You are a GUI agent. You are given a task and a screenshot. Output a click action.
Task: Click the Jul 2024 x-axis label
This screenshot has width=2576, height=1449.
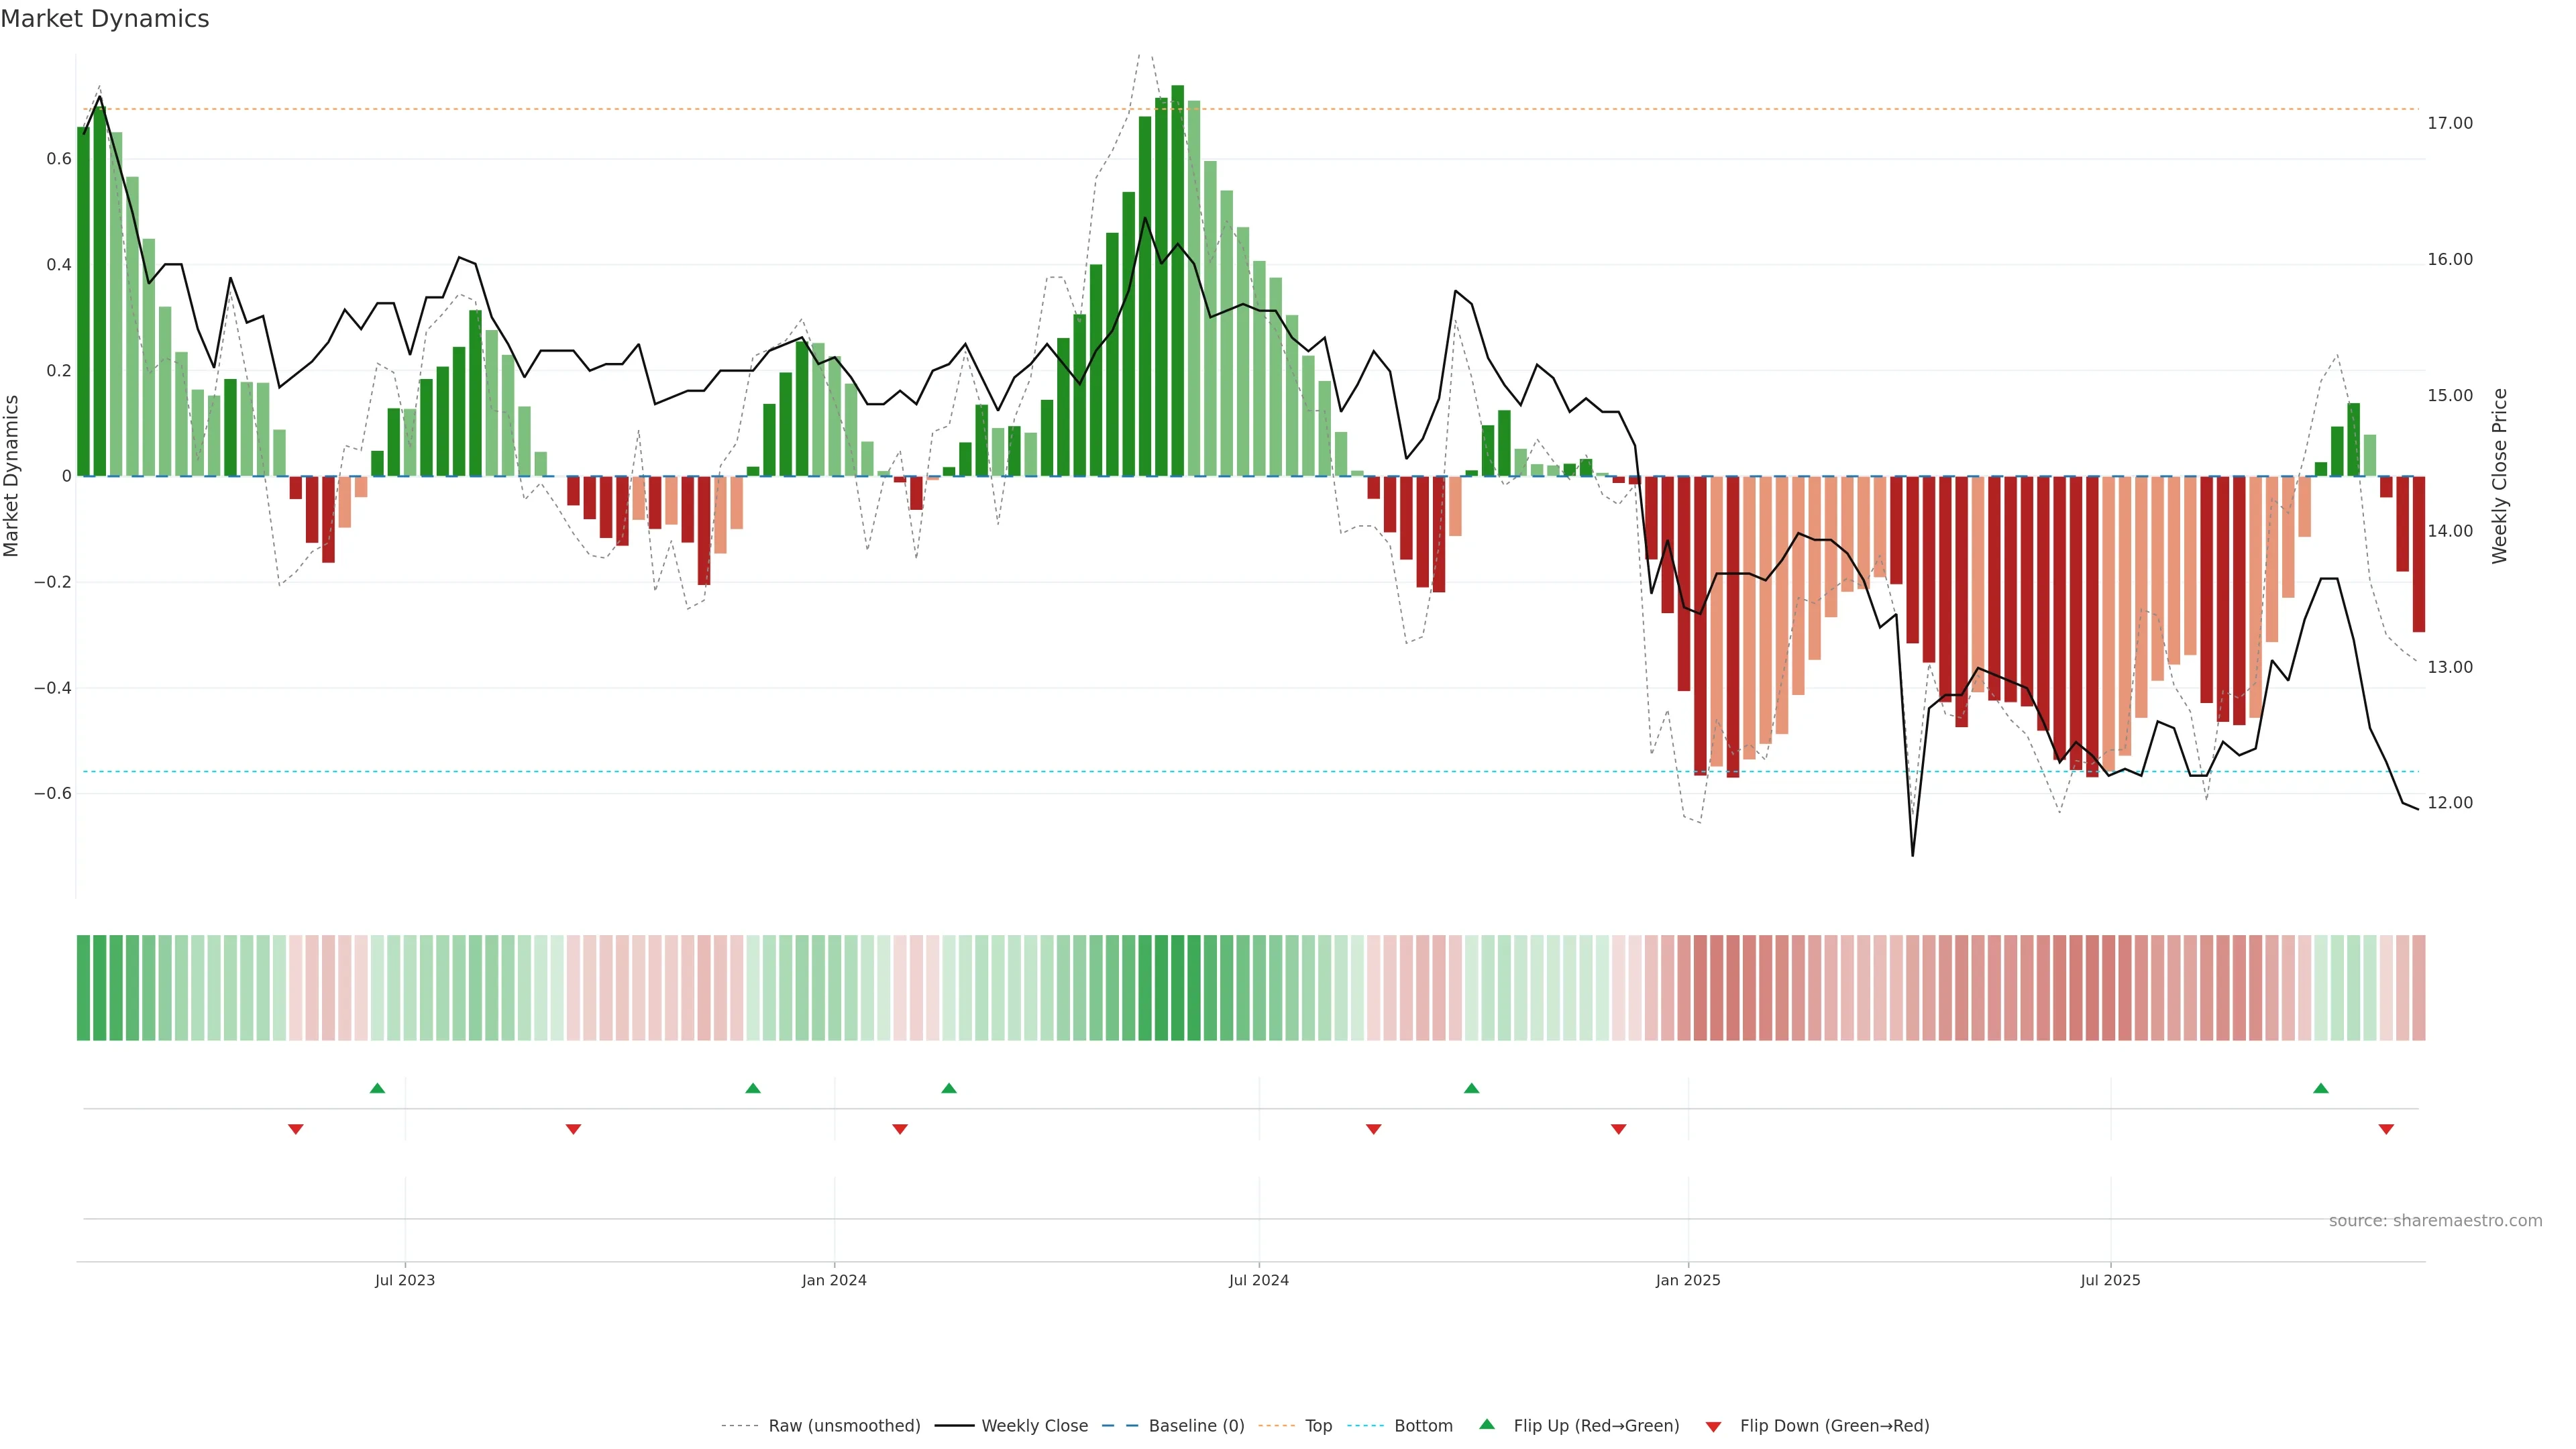pos(1258,1280)
